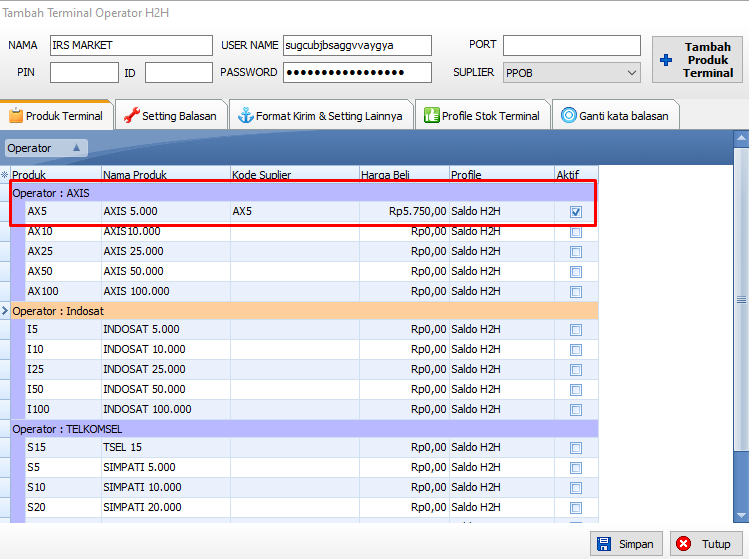The height and width of the screenshot is (559, 749).
Task: Click the Profile Stok Terminal tab icon
Action: click(x=431, y=116)
